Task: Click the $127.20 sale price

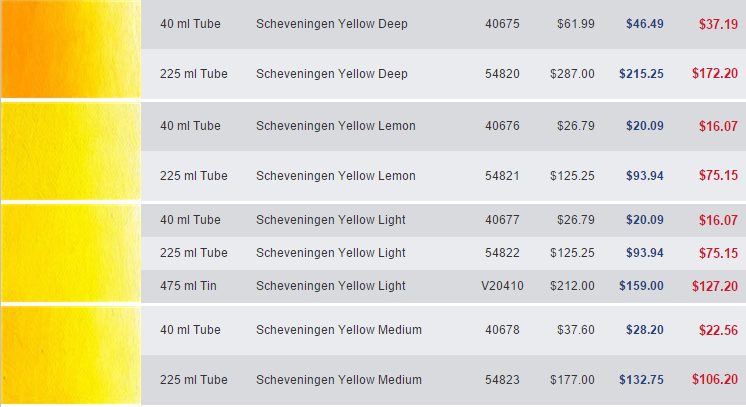Action: point(714,286)
